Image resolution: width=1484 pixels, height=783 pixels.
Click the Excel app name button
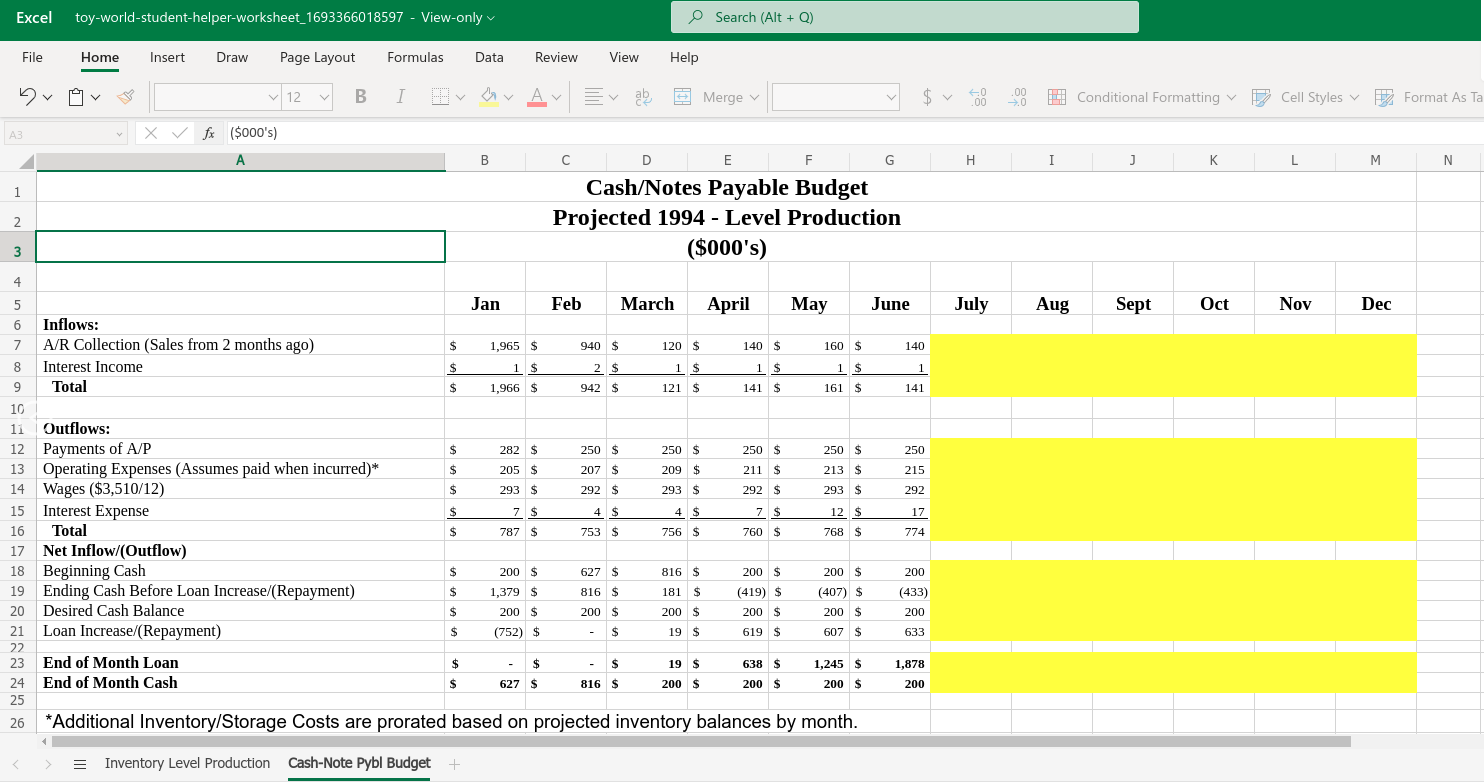[x=34, y=18]
